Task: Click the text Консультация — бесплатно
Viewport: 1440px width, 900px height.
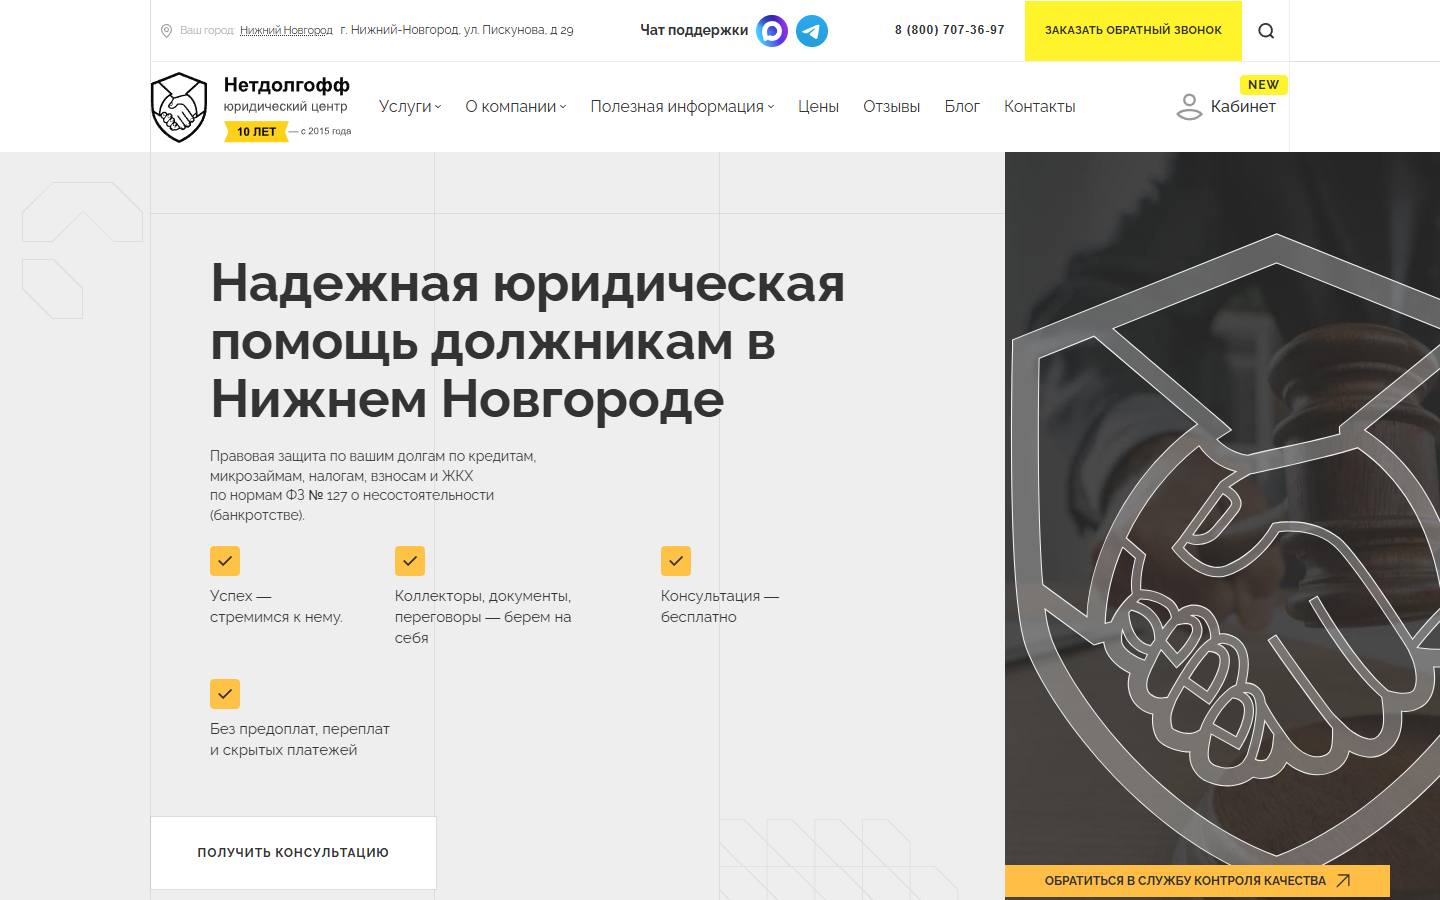Action: [719, 606]
